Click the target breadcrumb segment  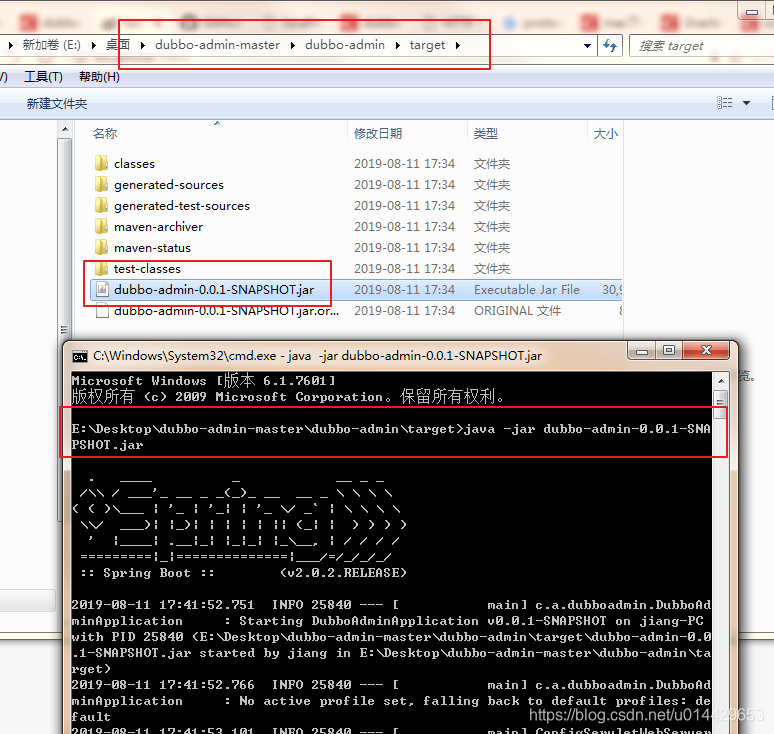[x=427, y=45]
